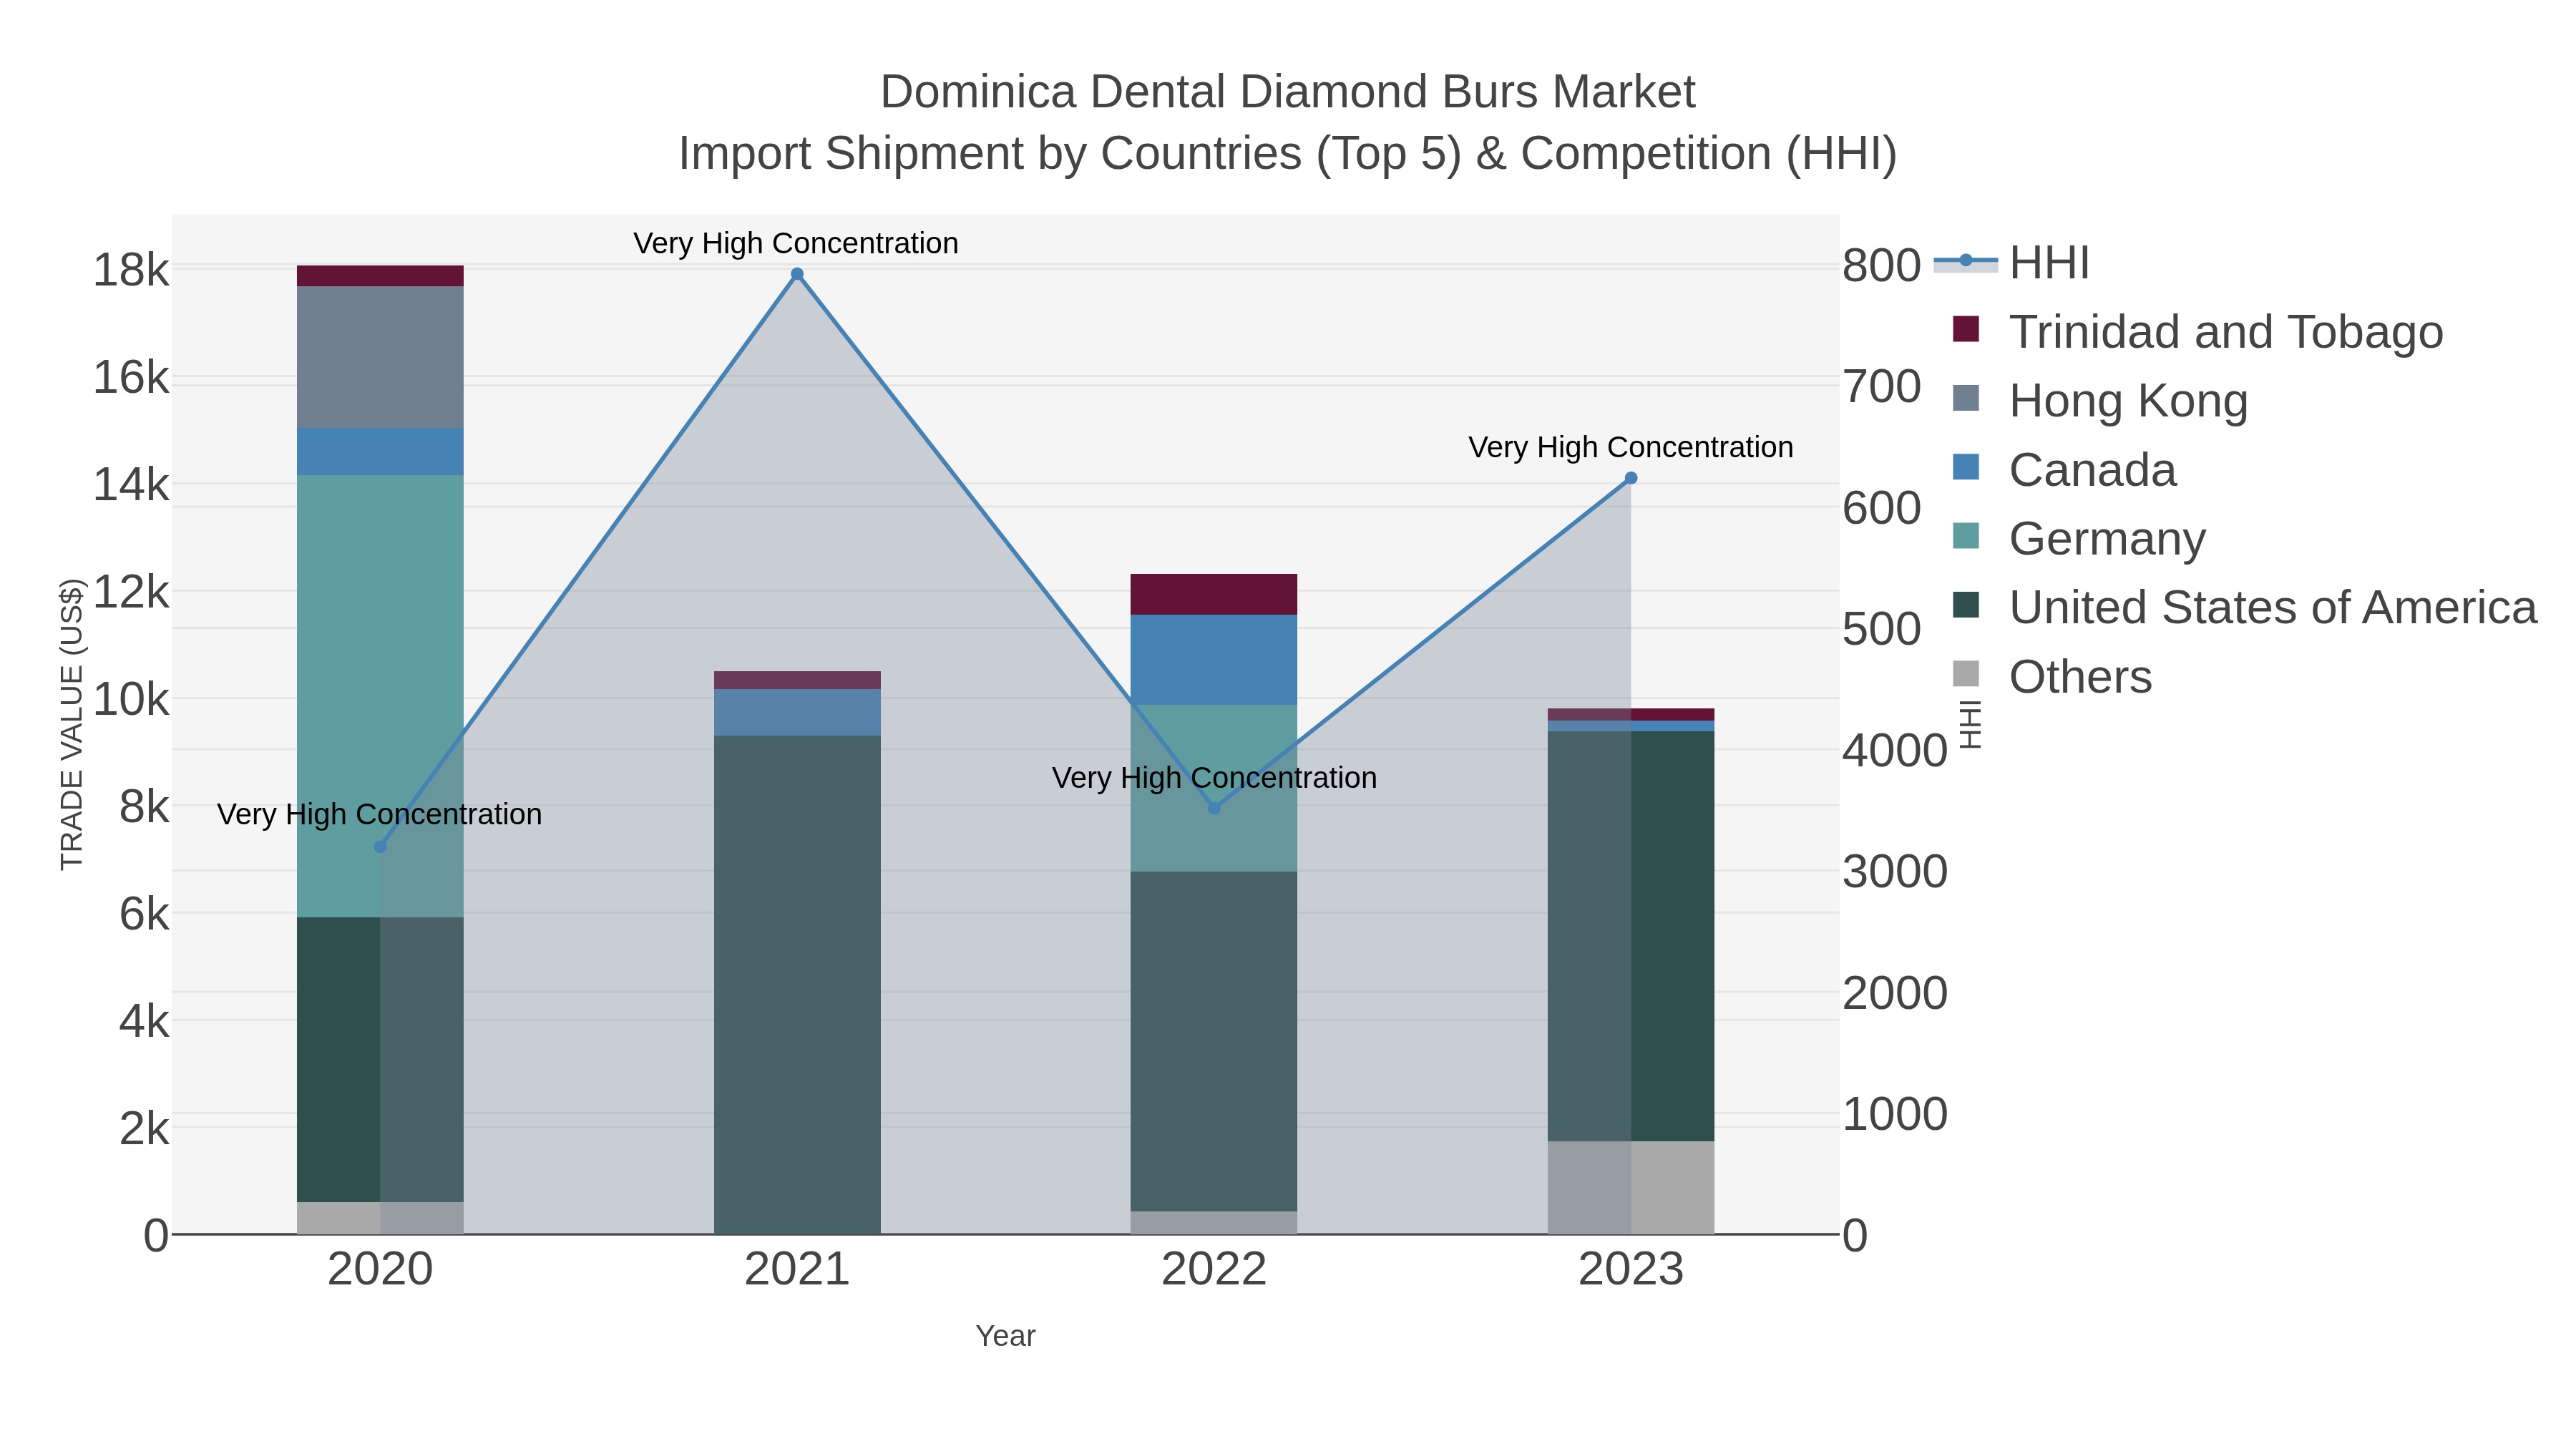Image resolution: width=2576 pixels, height=1449 pixels.
Task: Toggle the HHI legend entry
Action: (x=2012, y=263)
